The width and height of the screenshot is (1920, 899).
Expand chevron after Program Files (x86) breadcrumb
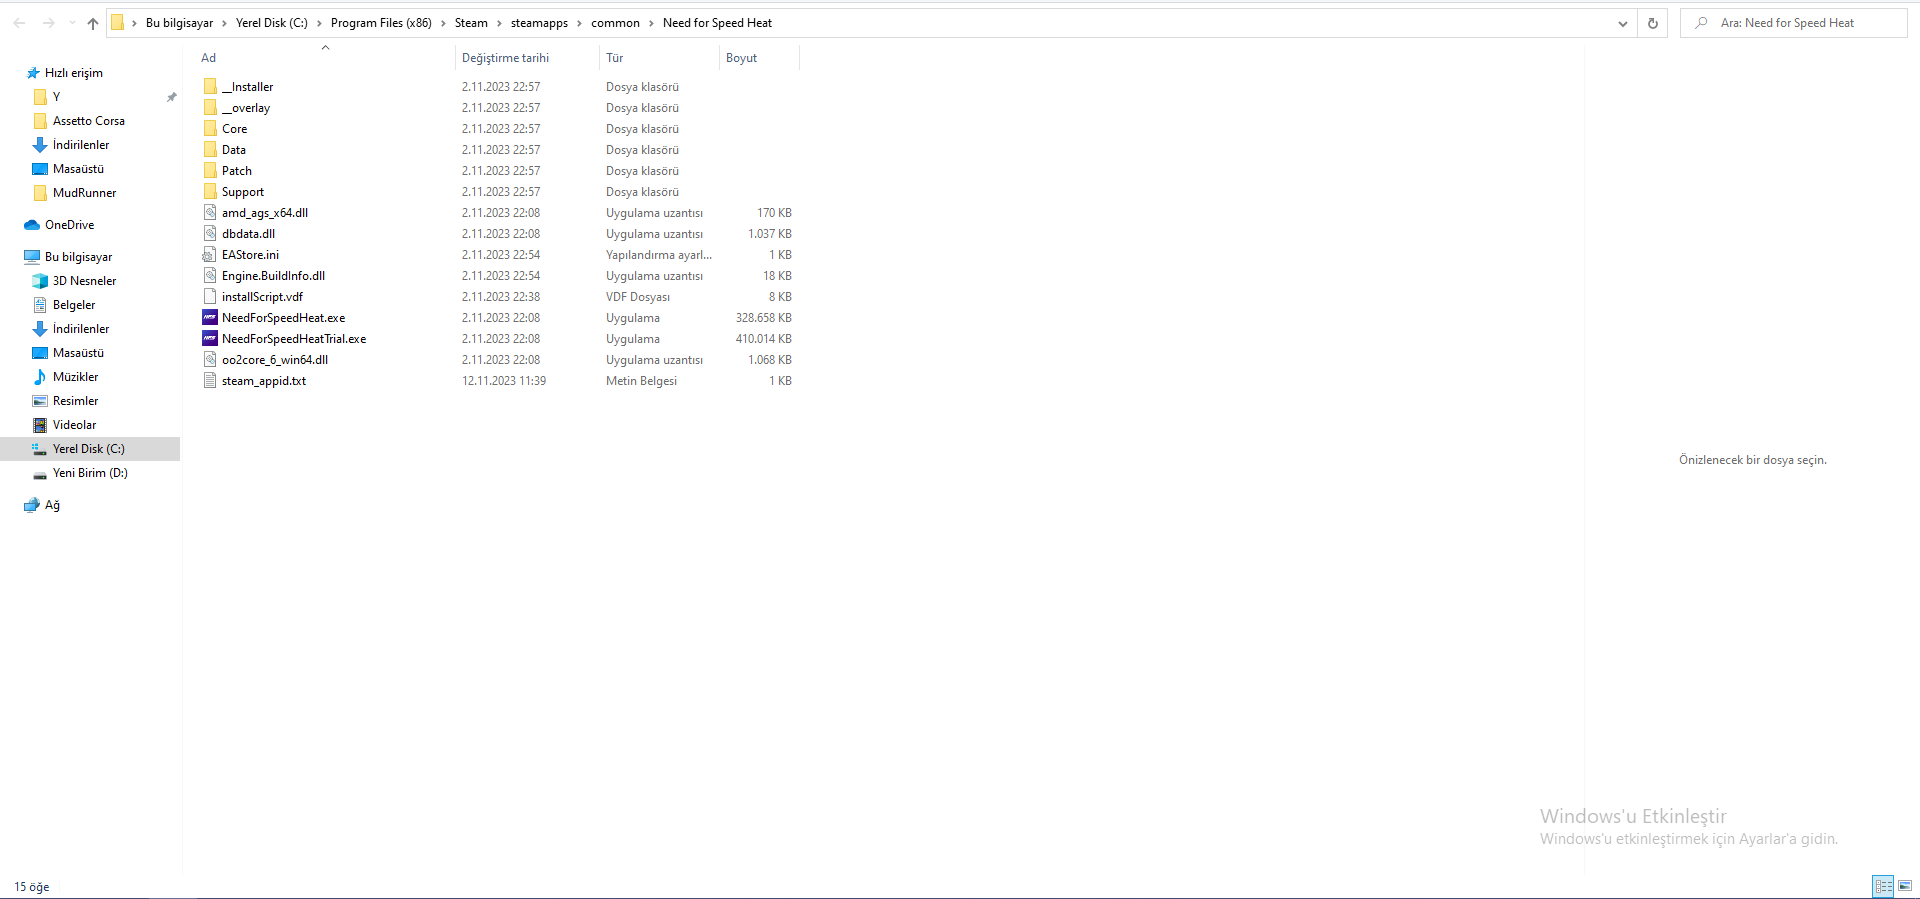click(x=443, y=23)
